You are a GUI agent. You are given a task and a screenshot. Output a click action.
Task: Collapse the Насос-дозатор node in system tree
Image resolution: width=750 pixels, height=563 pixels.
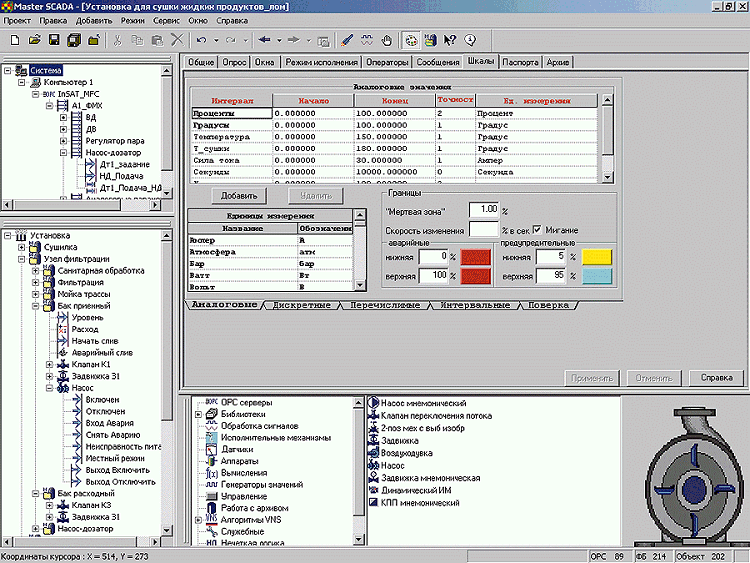(63, 153)
